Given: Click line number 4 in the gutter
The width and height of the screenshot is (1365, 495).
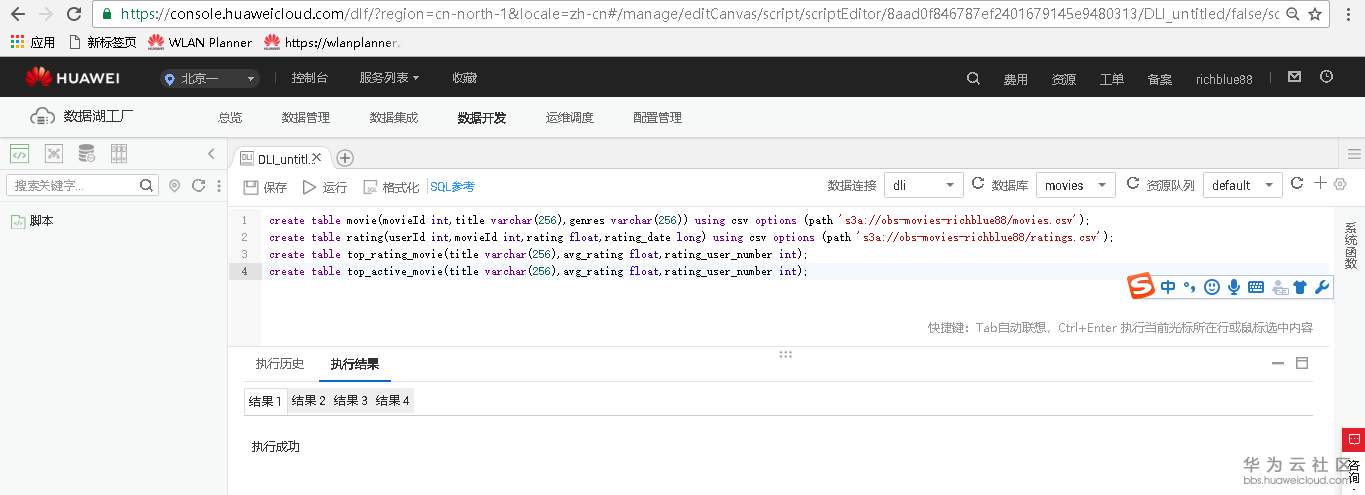Looking at the screenshot, I should 244,272.
